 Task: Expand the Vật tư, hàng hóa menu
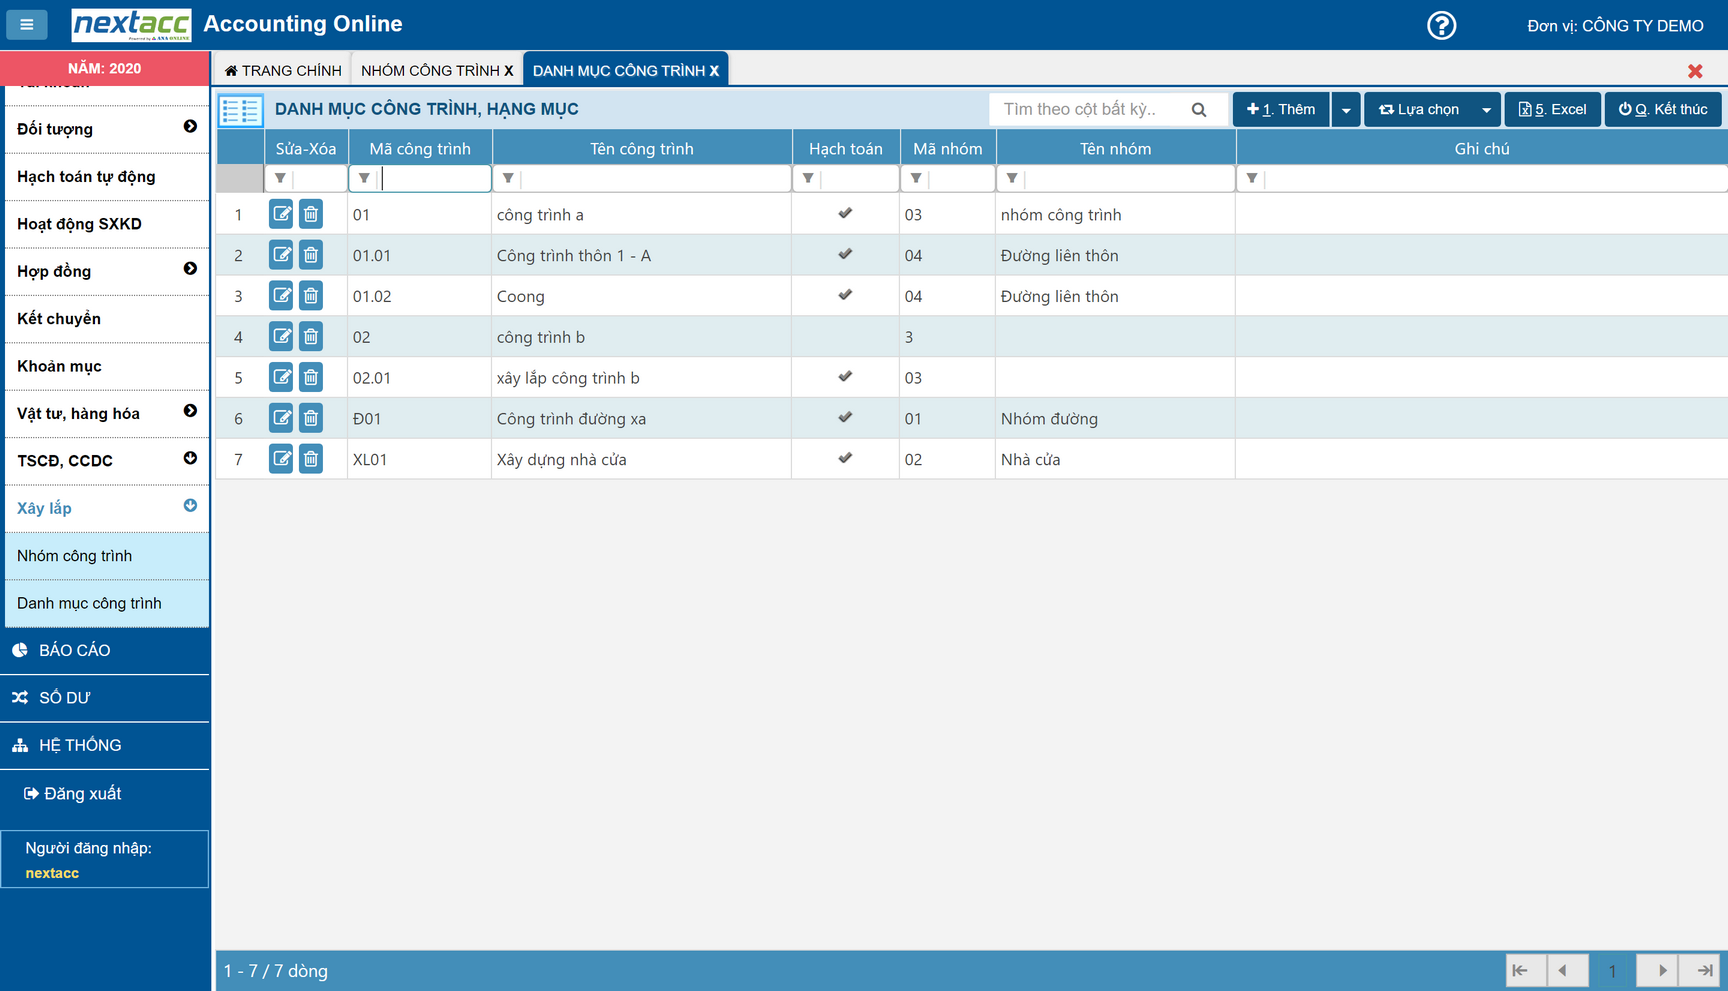point(190,412)
